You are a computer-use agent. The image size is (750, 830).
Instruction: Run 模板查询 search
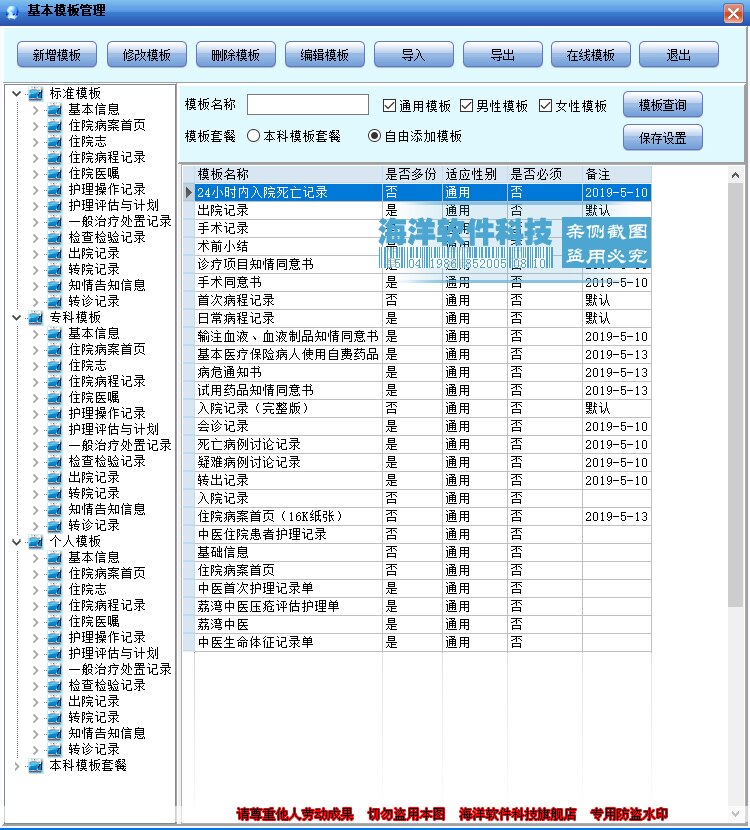coord(663,105)
